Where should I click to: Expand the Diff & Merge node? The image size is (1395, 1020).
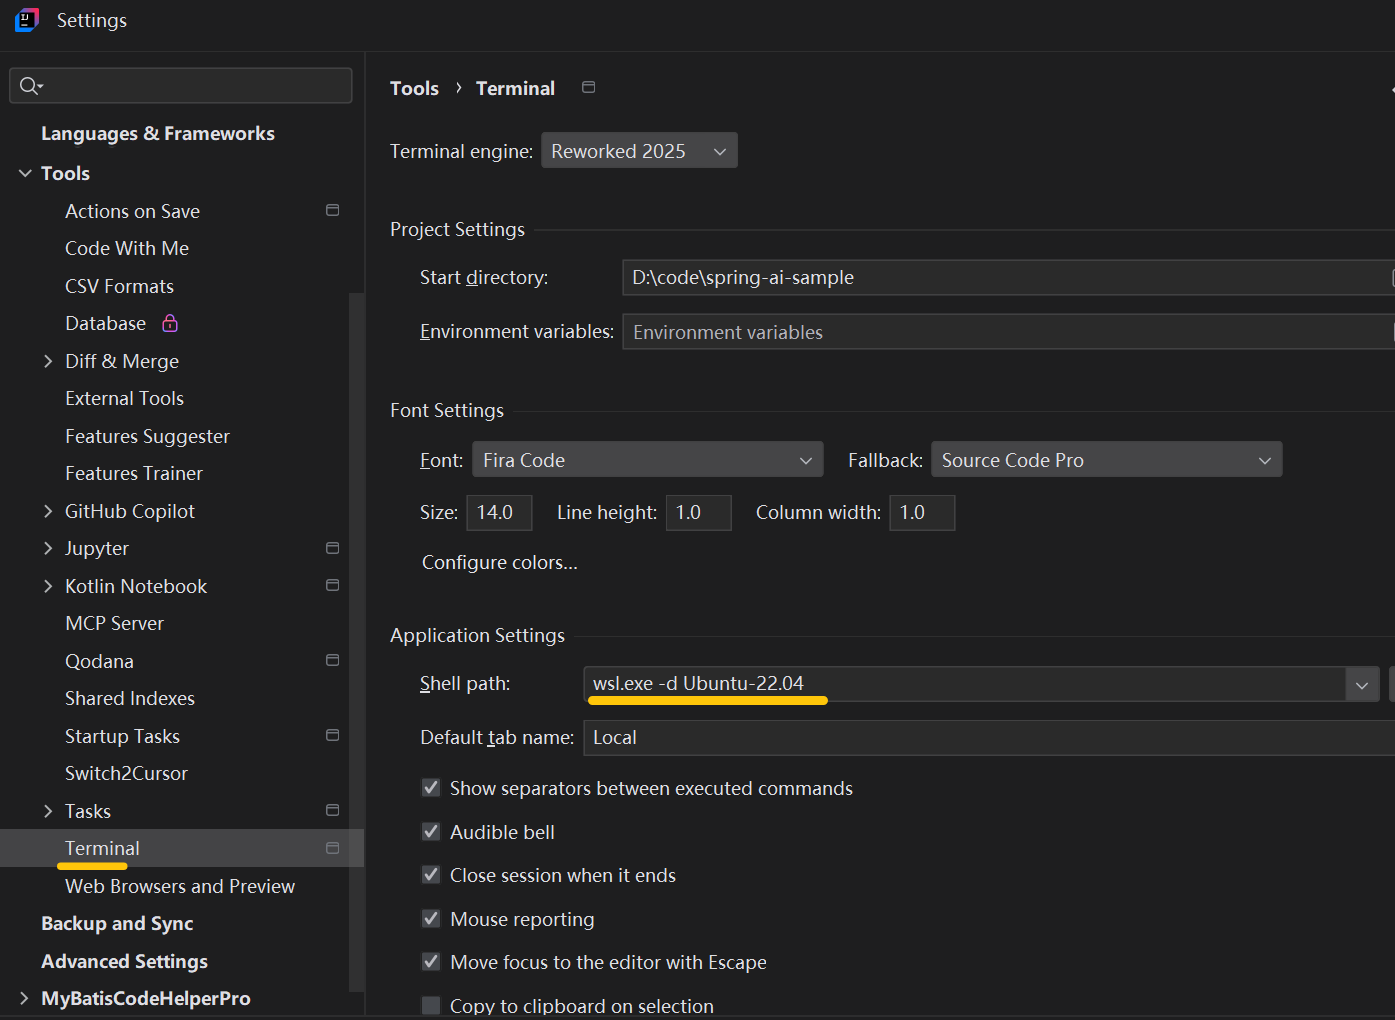pos(48,361)
